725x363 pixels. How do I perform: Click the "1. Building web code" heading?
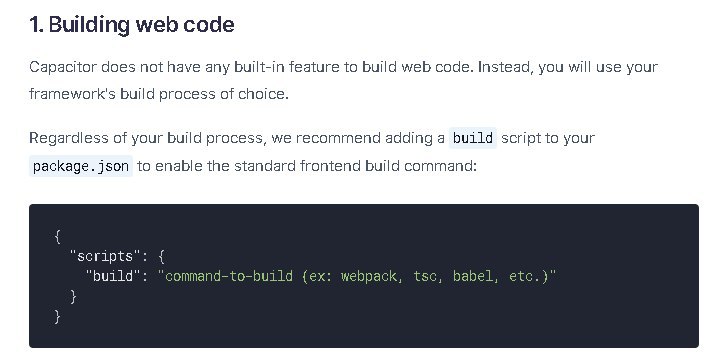pyautogui.click(x=132, y=25)
